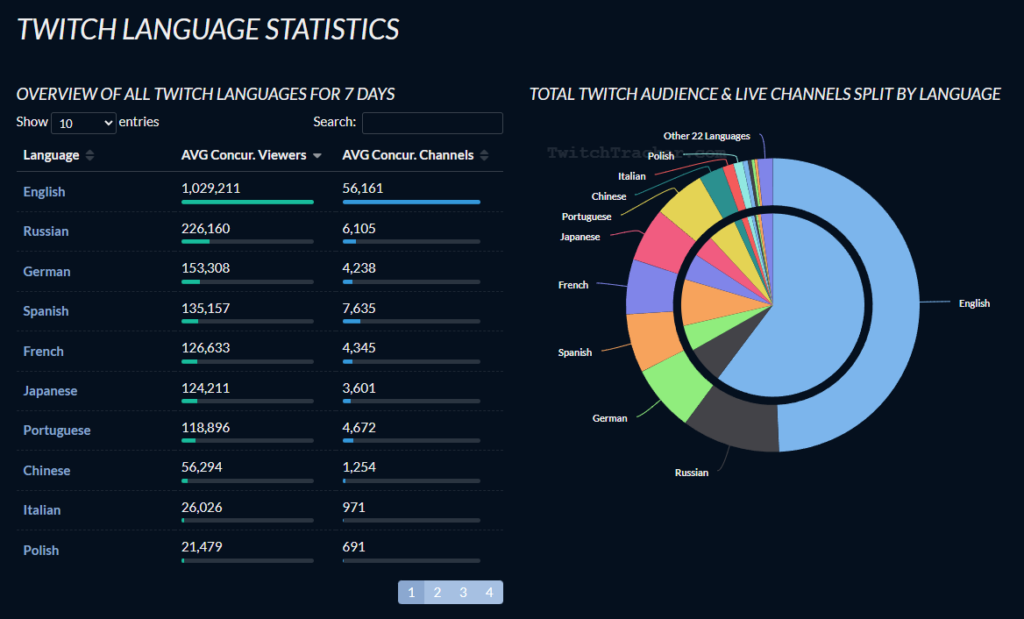Open the Japanese language link
Screen dimensions: 1024x619
pos(50,390)
